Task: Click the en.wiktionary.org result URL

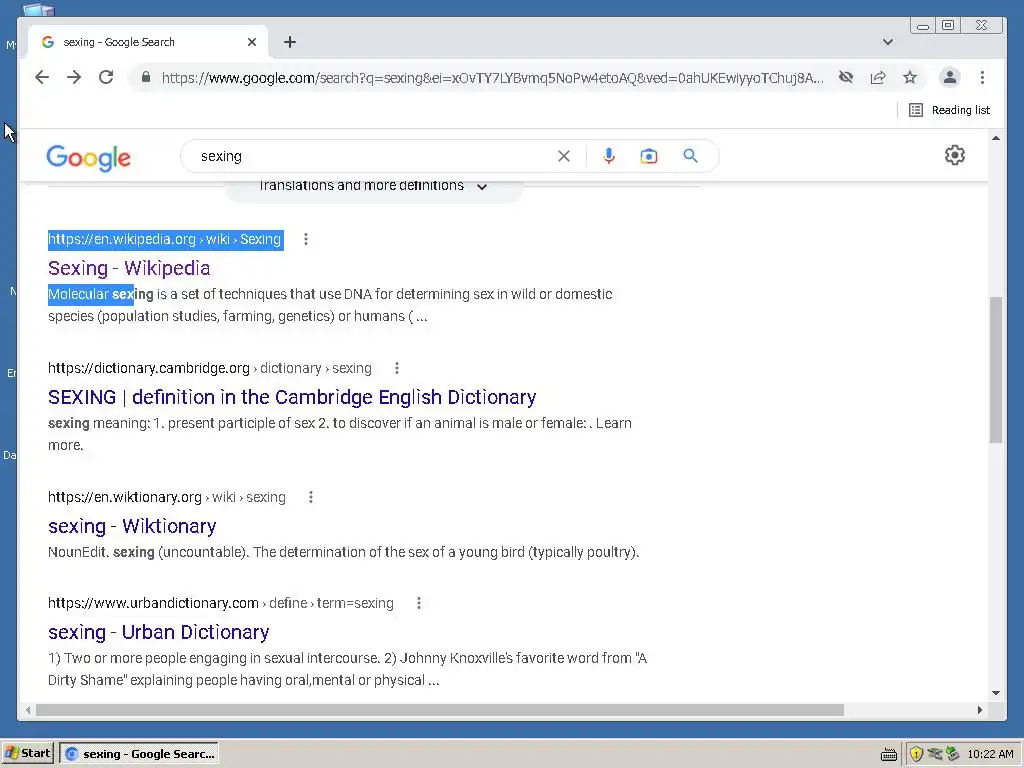Action: point(167,497)
